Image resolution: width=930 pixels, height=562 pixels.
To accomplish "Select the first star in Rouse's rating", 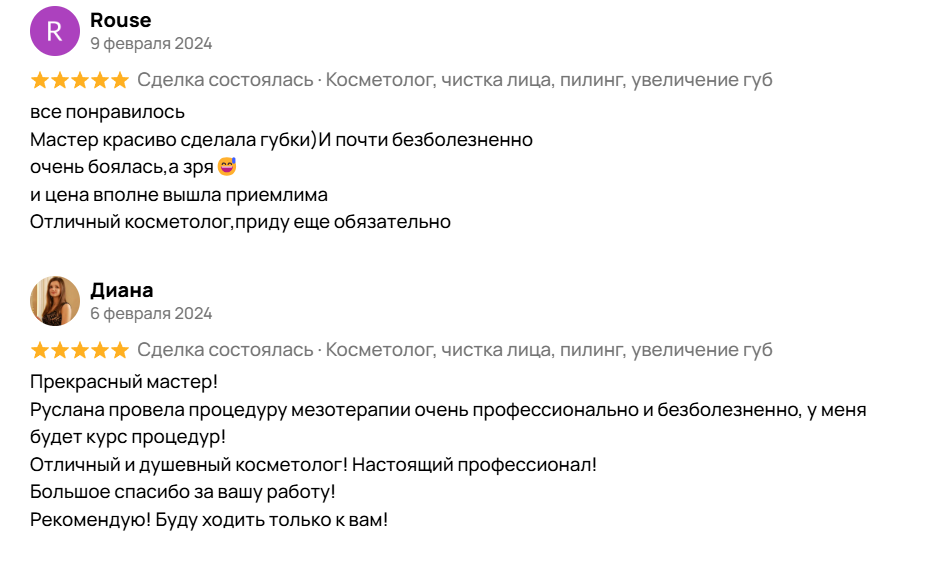I will pos(40,80).
